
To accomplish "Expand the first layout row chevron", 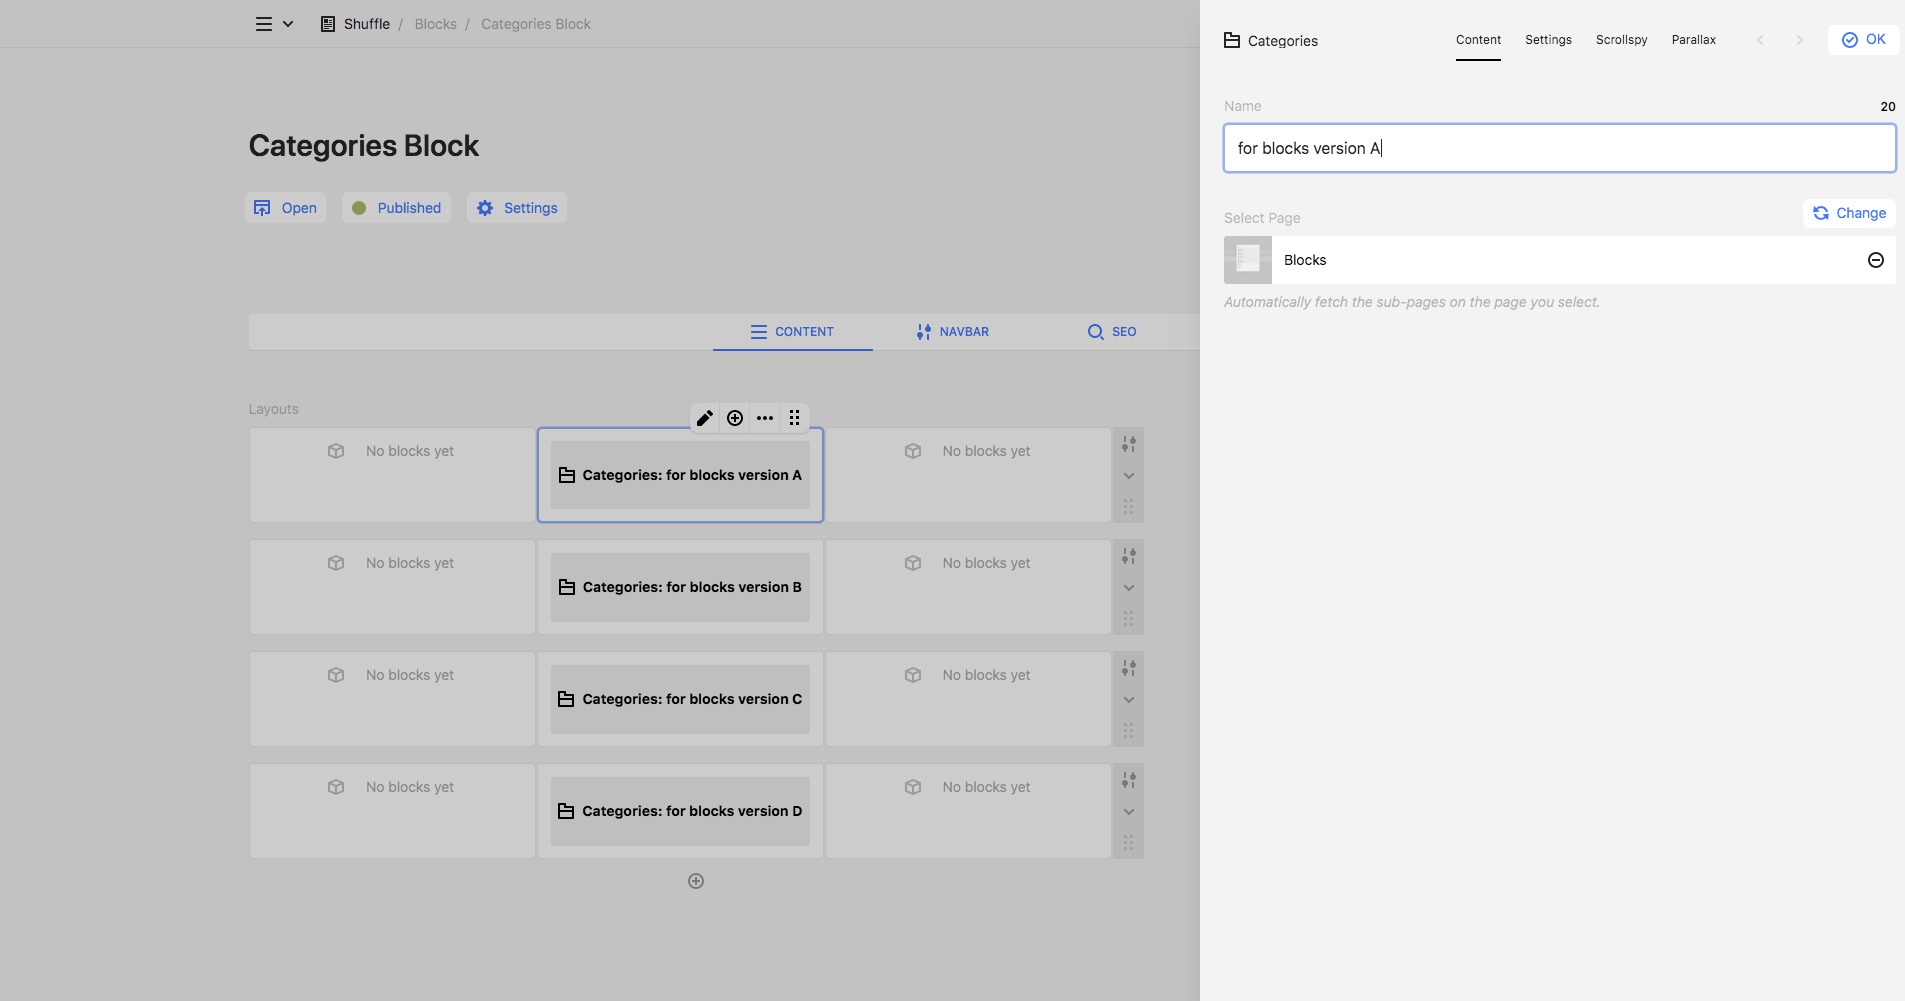I will tap(1128, 476).
